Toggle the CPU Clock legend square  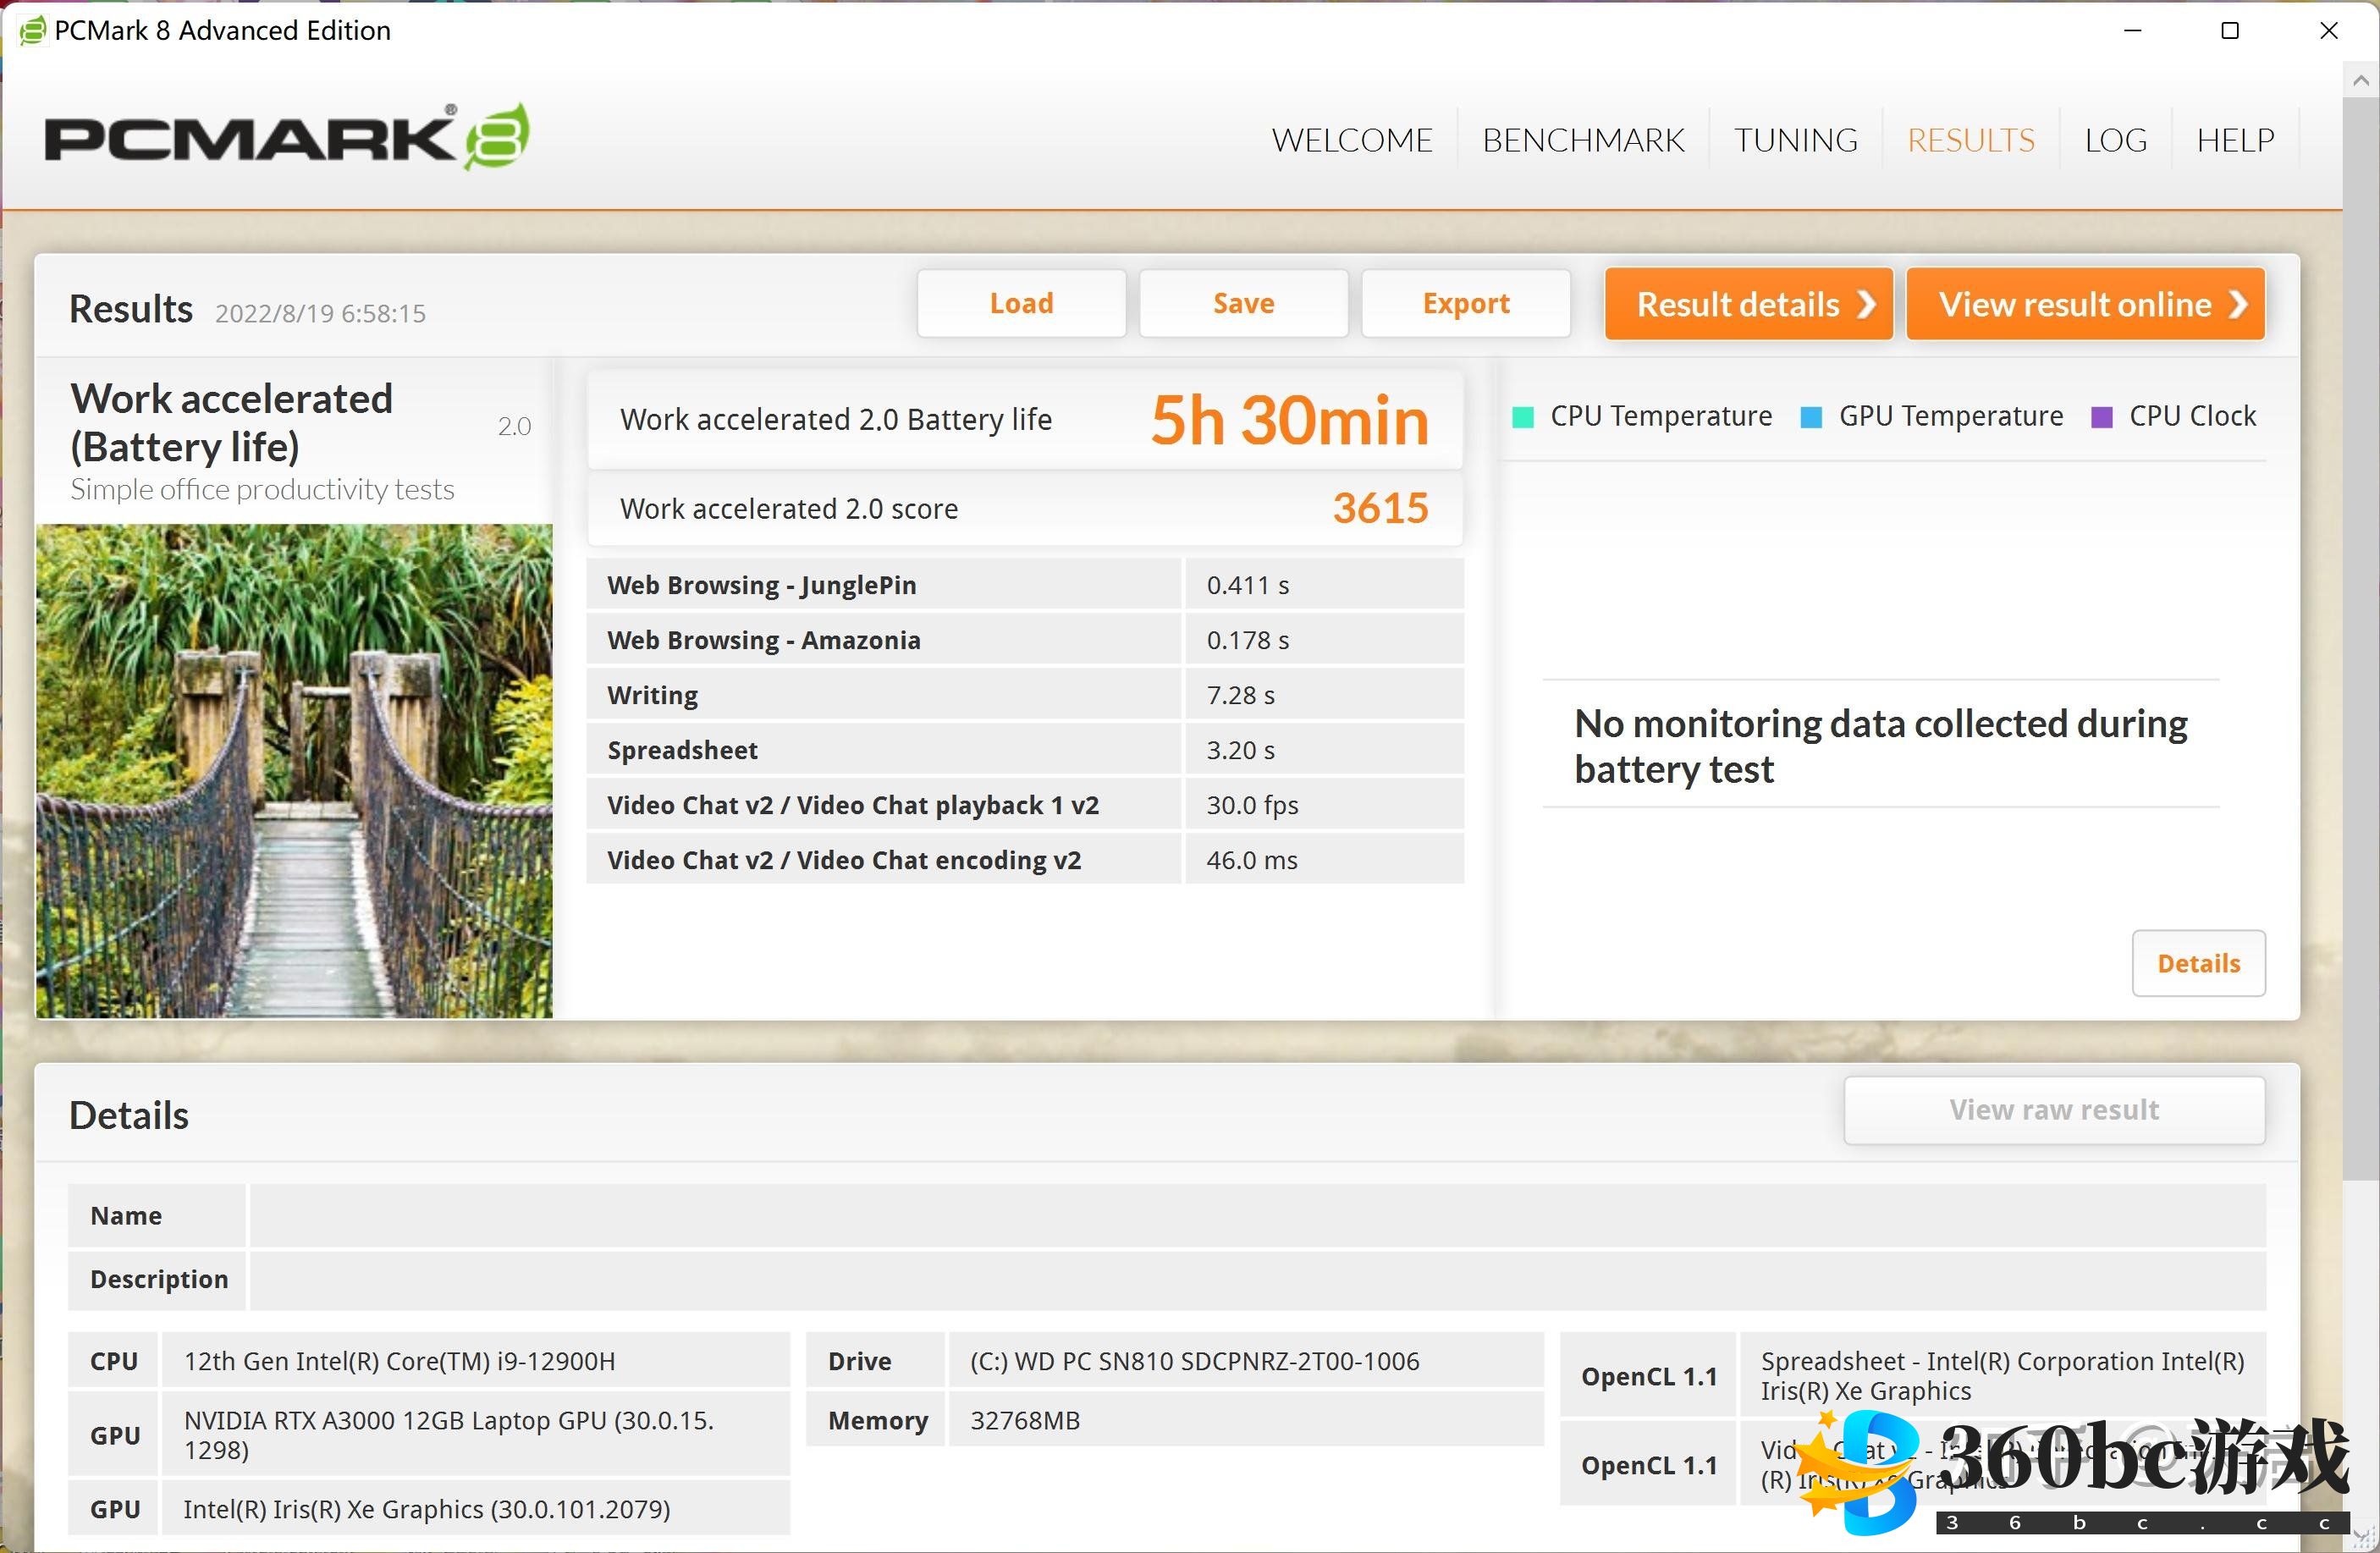[x=2102, y=418]
